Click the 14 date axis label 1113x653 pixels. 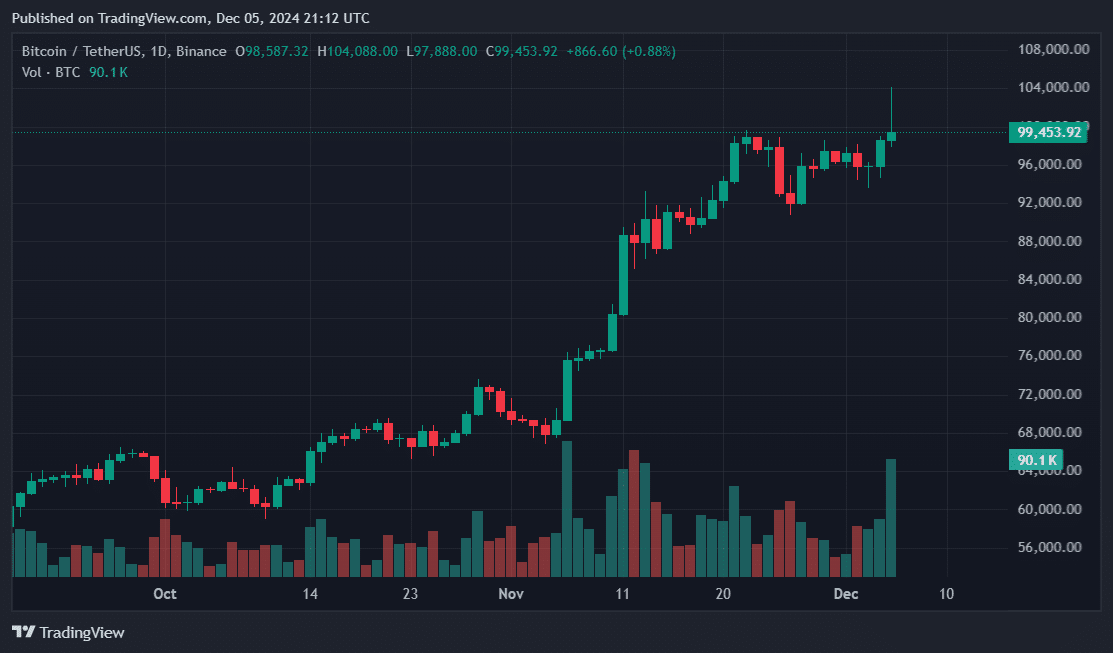click(x=310, y=593)
